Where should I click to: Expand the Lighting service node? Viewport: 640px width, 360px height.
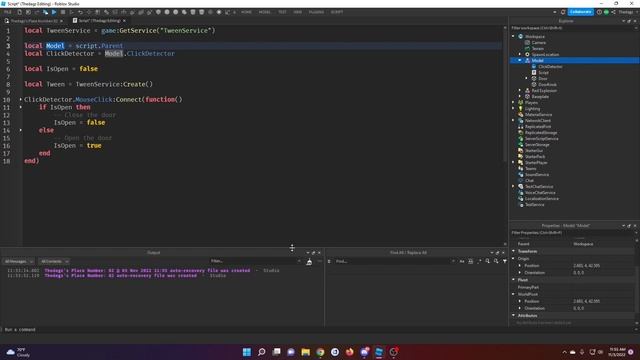pos(513,109)
